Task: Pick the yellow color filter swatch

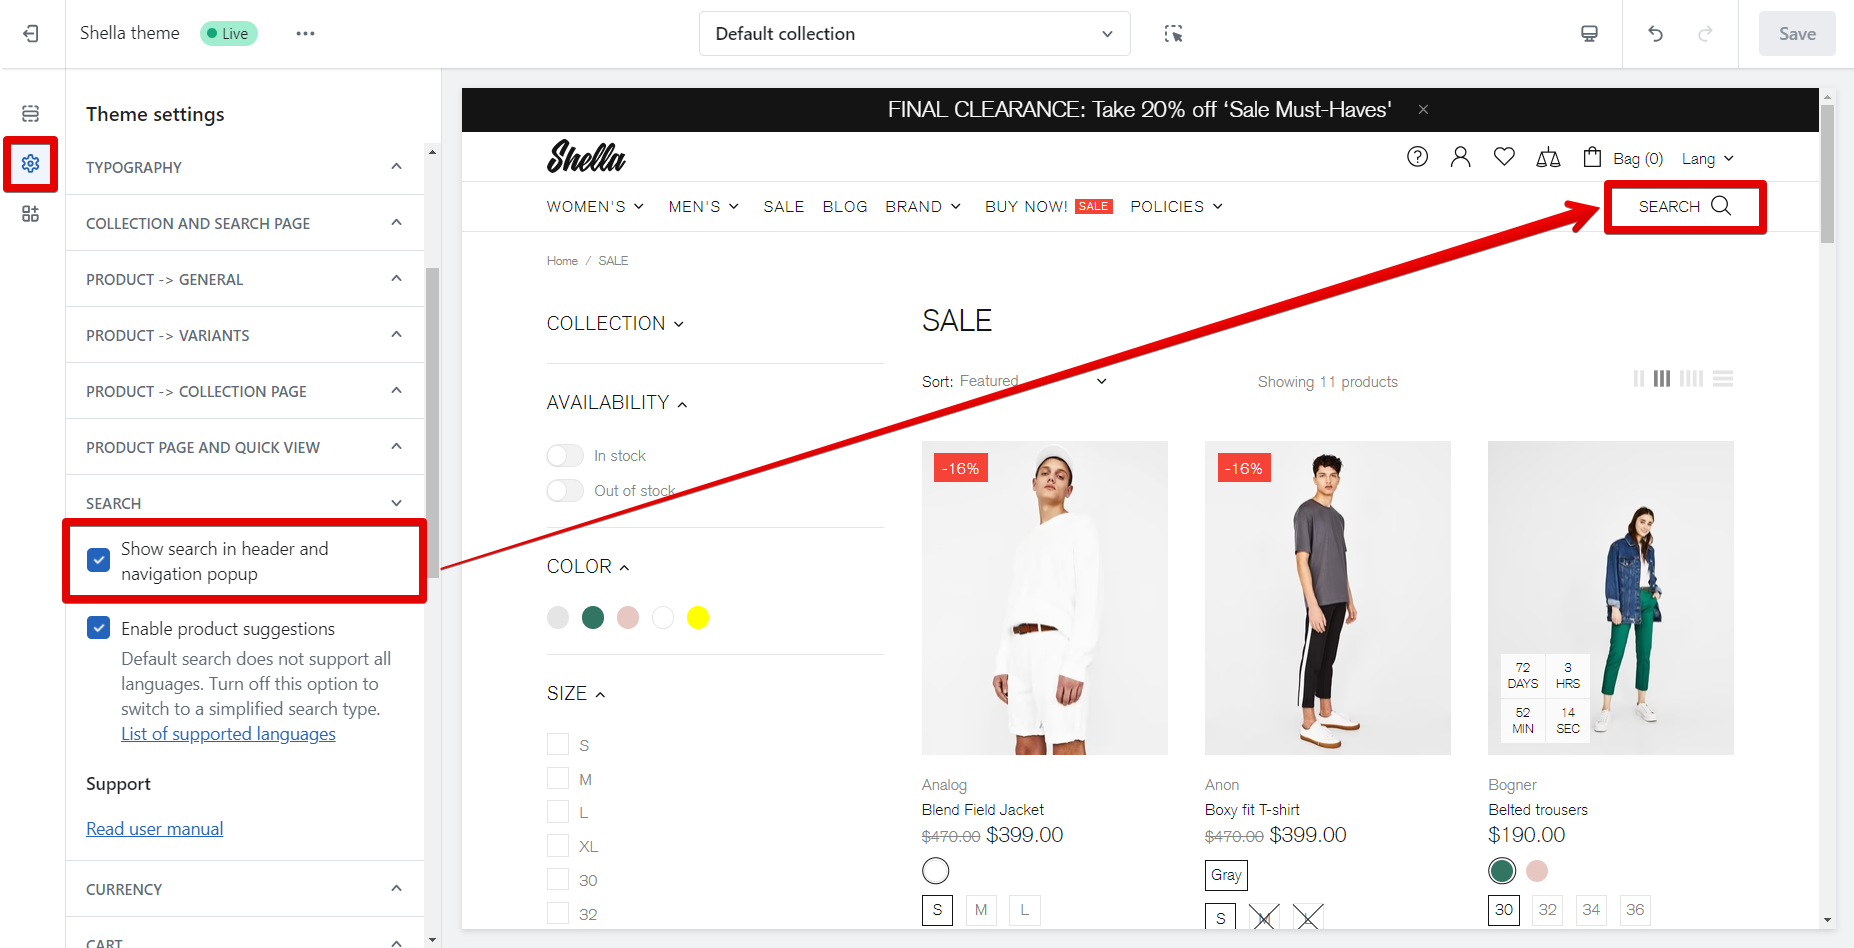Action: [x=698, y=618]
